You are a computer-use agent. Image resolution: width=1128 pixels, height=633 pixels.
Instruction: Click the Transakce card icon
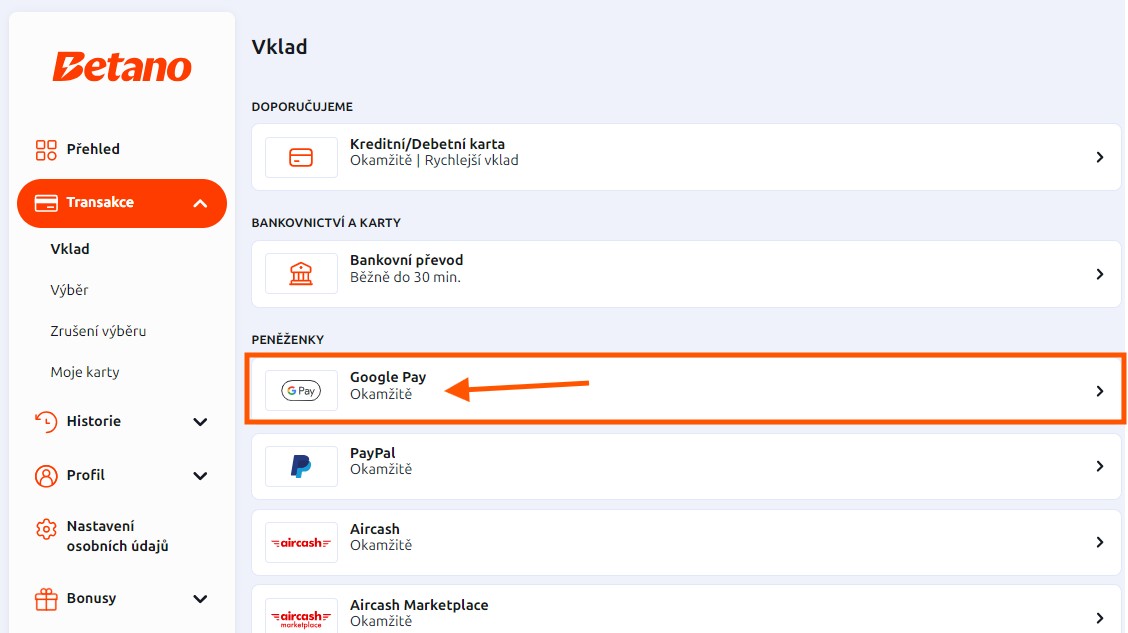[x=46, y=203]
